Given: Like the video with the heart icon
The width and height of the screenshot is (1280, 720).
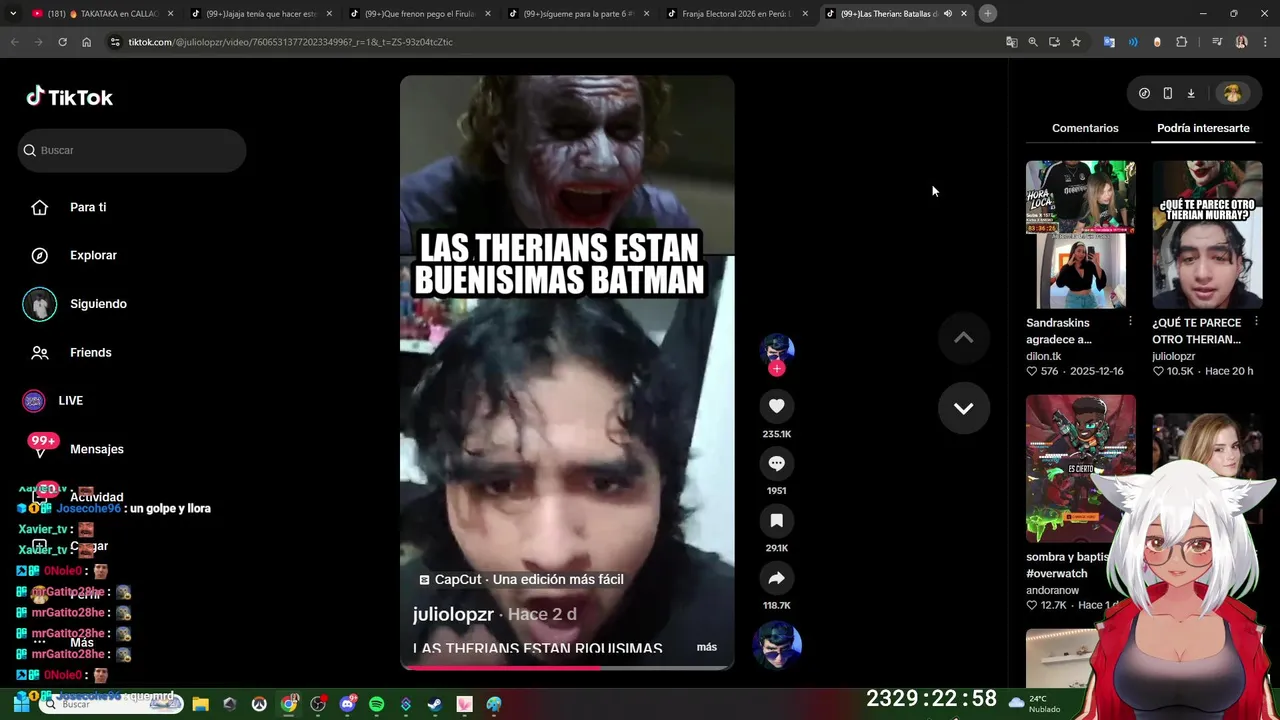Looking at the screenshot, I should click(x=777, y=406).
